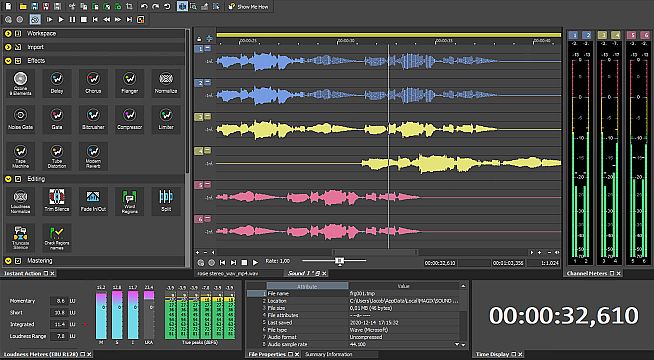The height and width of the screenshot is (360, 654).
Task: Launch the Tape Machine effect
Action: click(20, 156)
